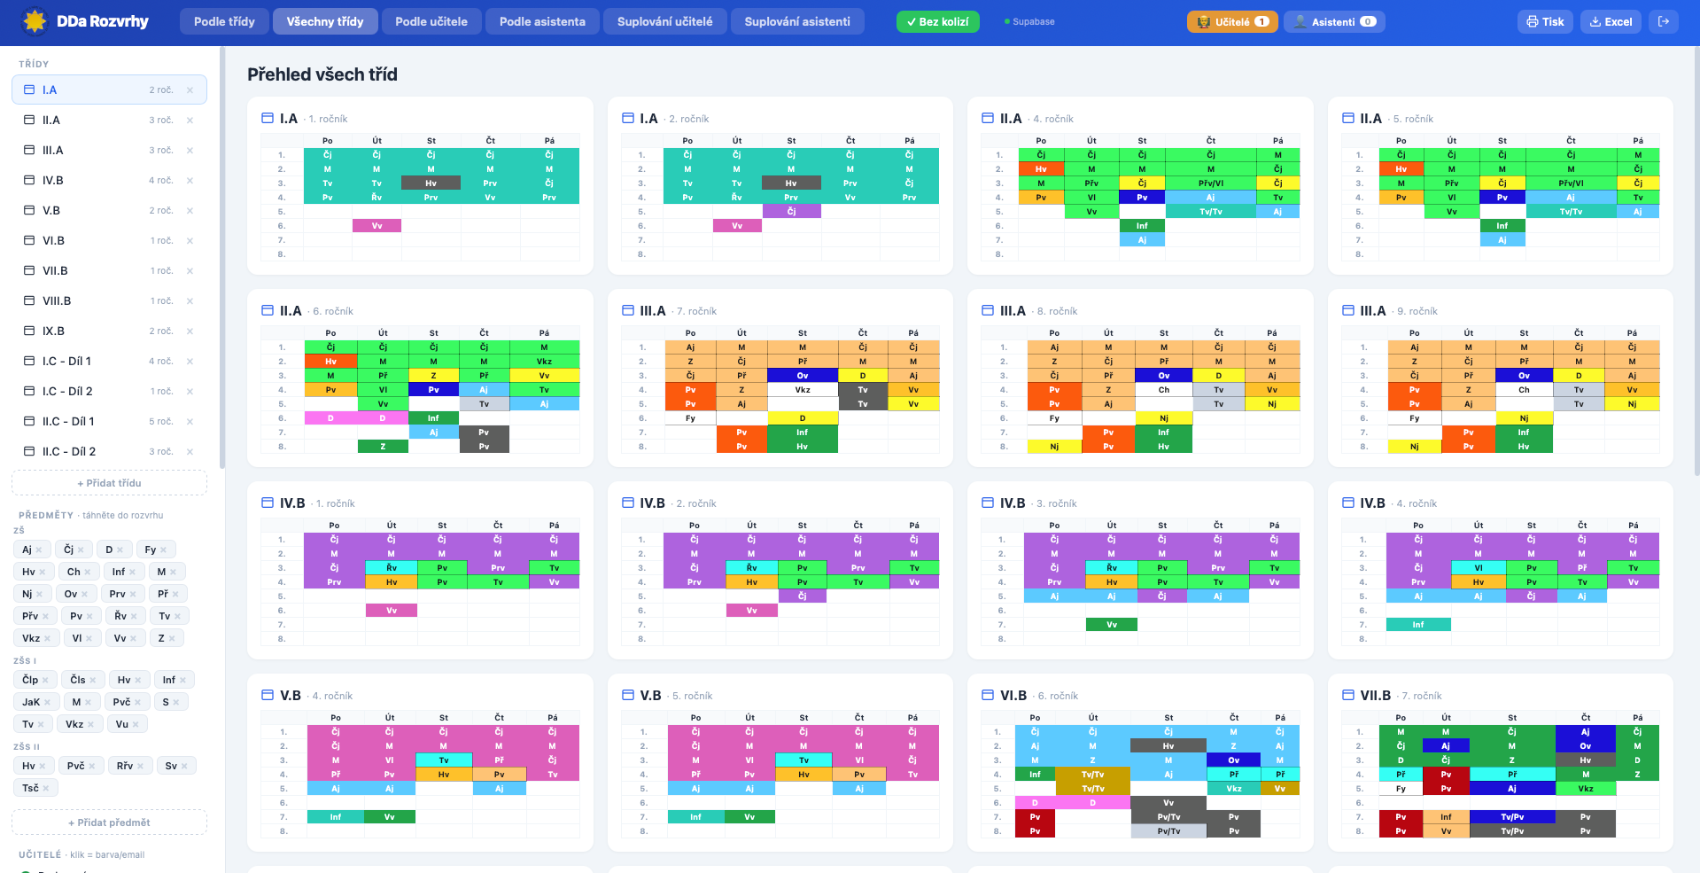1700x873 pixels.
Task: Click the card icon of IV.B 1. ročník
Action: point(267,503)
